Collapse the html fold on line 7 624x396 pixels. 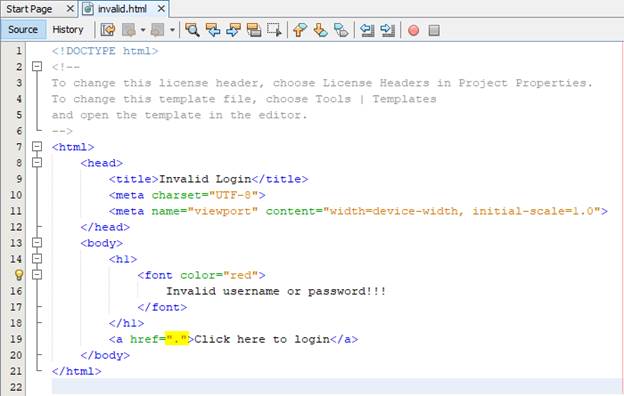[37, 146]
